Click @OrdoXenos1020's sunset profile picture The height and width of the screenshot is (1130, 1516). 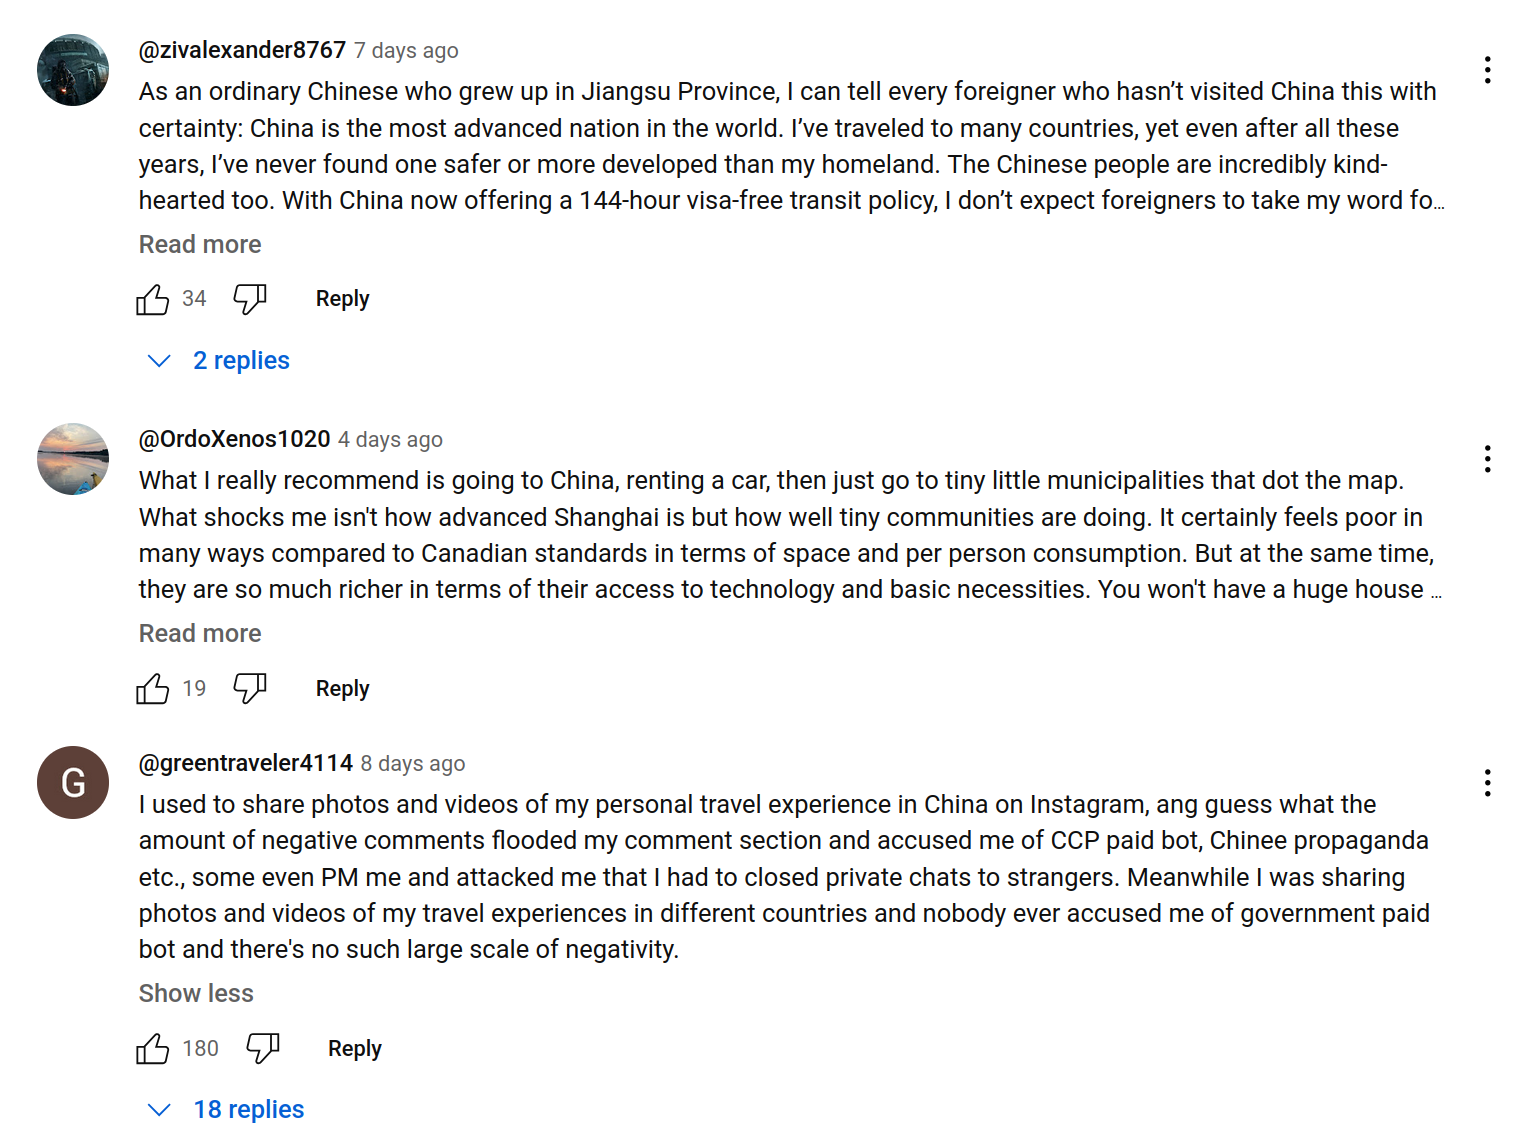click(x=73, y=459)
